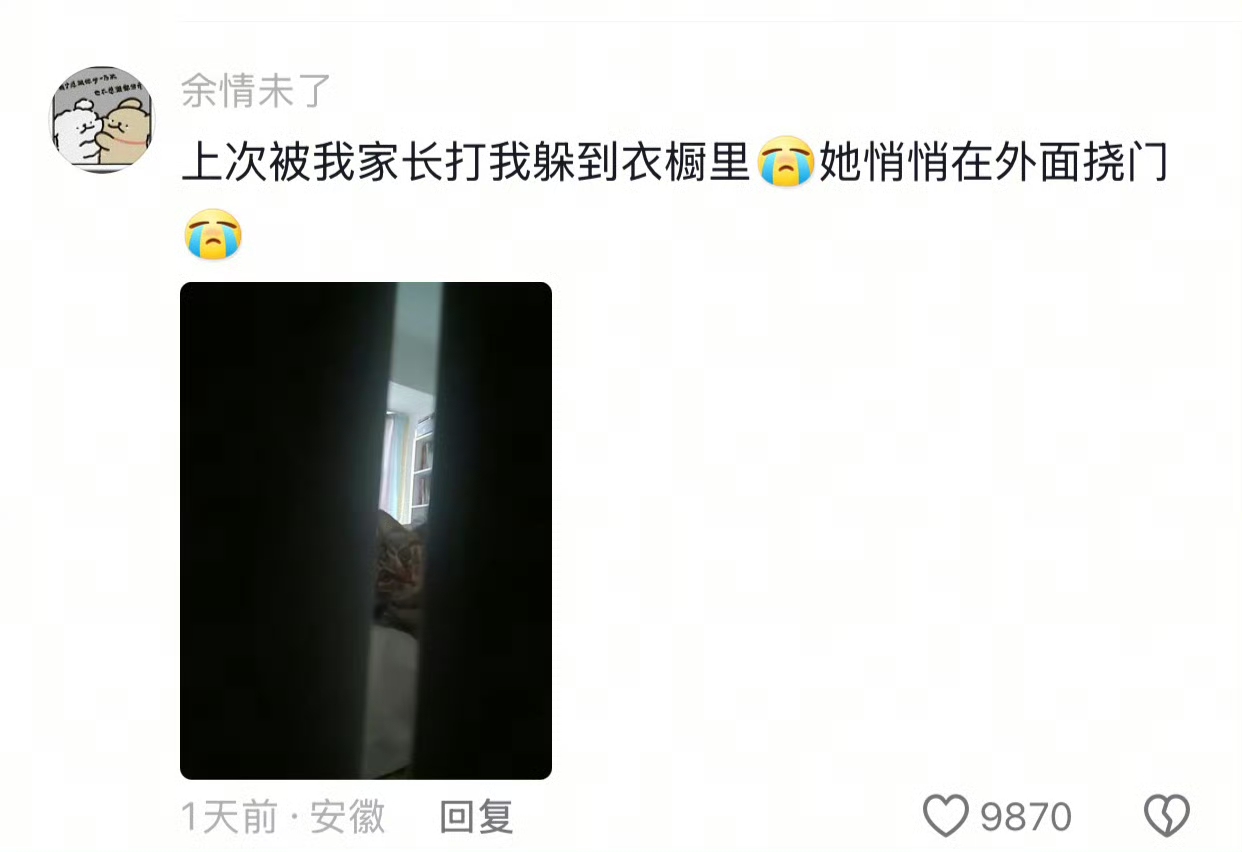The height and width of the screenshot is (852, 1242).
Task: Click the crying emoji after 衣橱里
Action: 785,163
